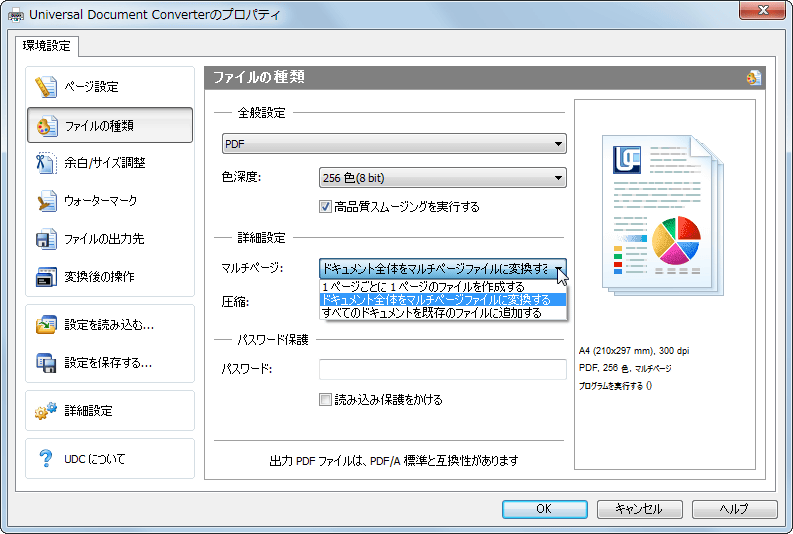Viewport: 793px width, 534px height.
Task: Open the 色深度 256 色(8 bit) dropdown
Action: 443,178
